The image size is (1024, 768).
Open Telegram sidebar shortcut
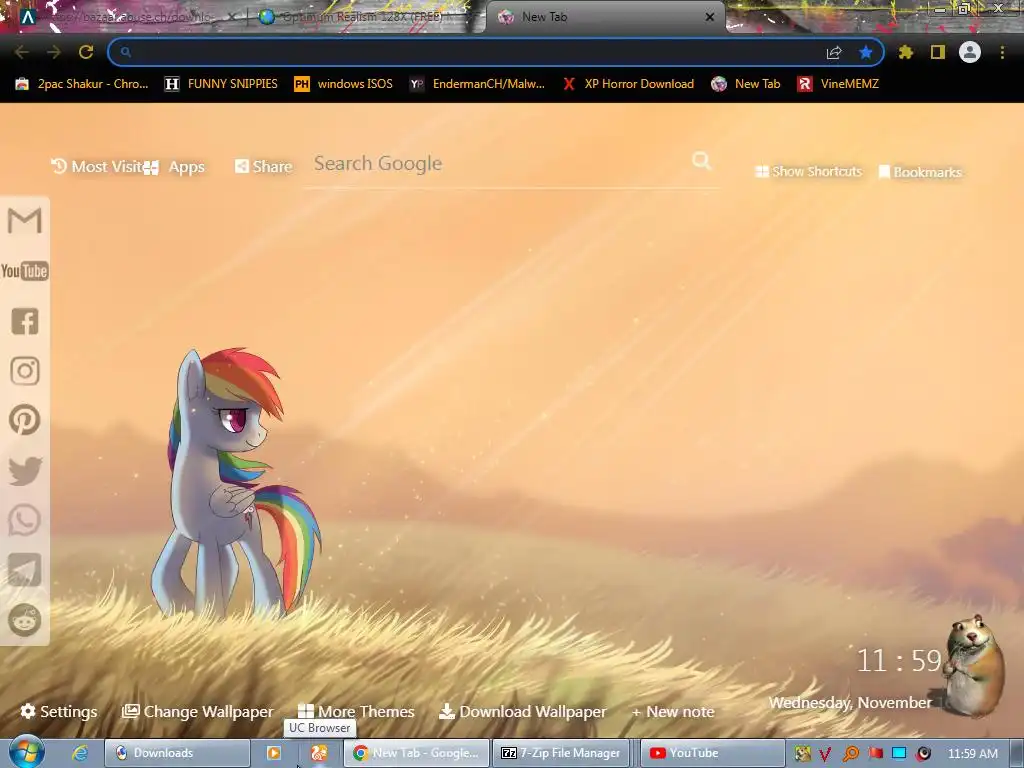pyautogui.click(x=25, y=570)
